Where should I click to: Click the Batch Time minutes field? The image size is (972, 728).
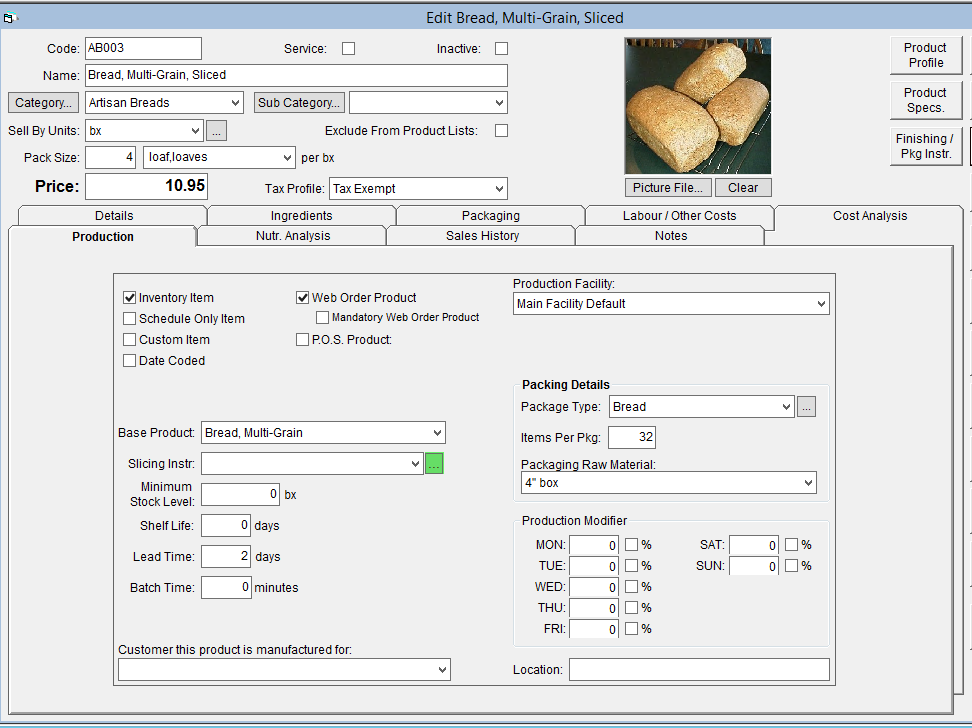[x=226, y=587]
